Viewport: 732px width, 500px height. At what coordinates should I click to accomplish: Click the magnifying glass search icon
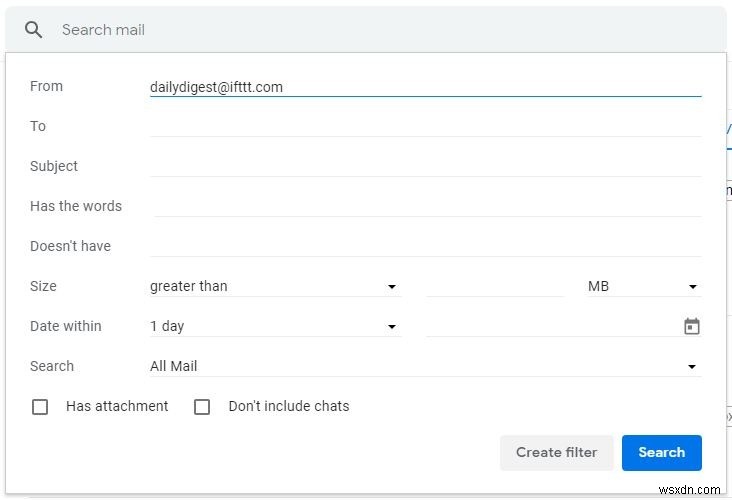(34, 30)
